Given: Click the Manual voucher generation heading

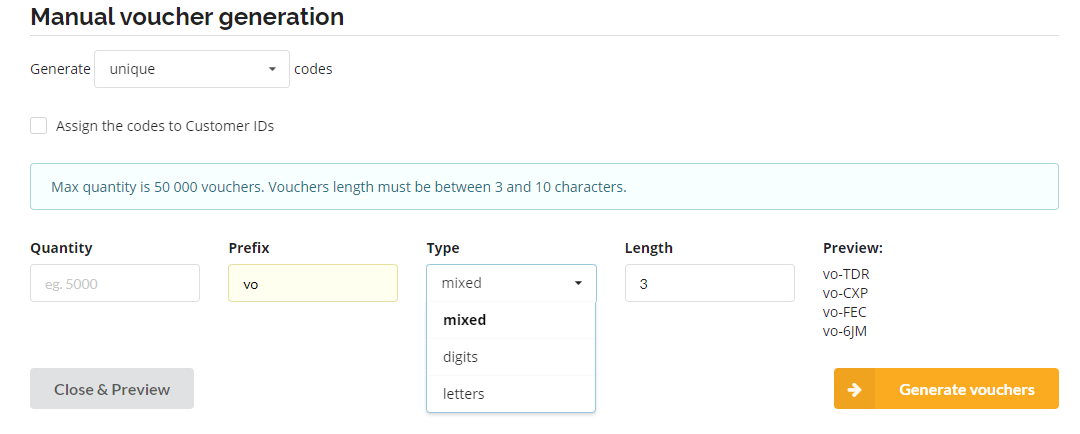Looking at the screenshot, I should (187, 17).
